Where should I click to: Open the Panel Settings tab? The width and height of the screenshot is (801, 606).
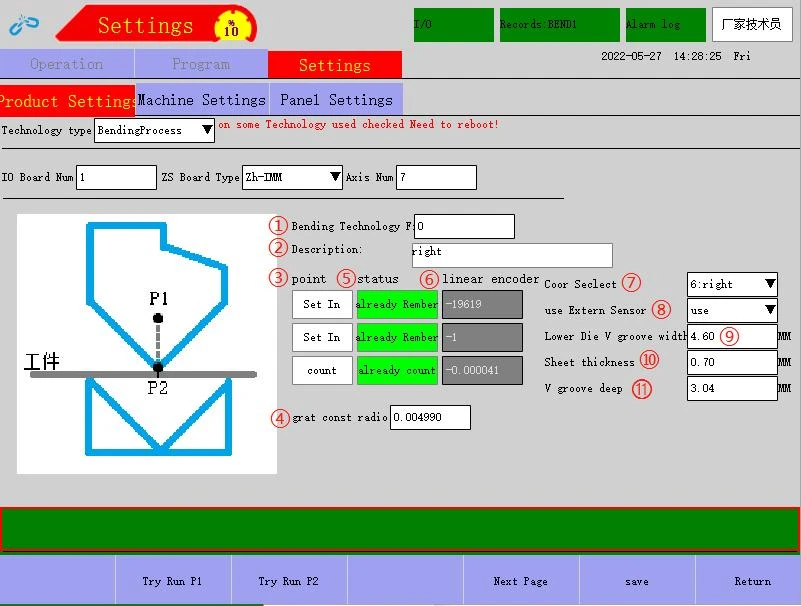coord(336,100)
